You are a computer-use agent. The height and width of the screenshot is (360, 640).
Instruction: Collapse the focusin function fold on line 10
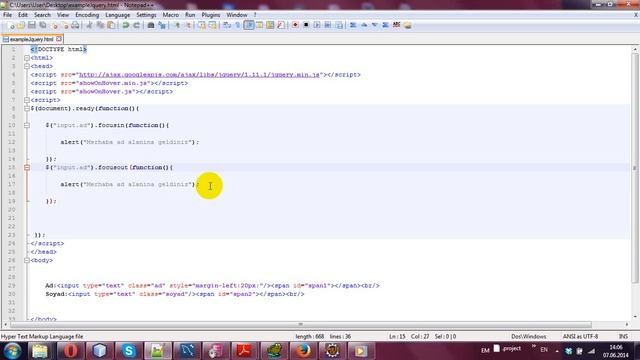27,125
